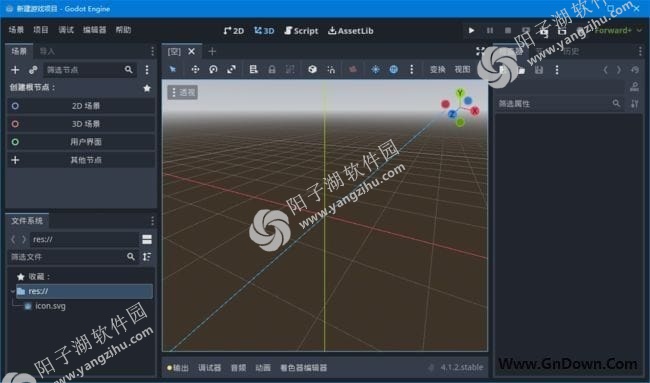The height and width of the screenshot is (383, 650).
Task: Open sun and environment settings dots
Action: [411, 69]
